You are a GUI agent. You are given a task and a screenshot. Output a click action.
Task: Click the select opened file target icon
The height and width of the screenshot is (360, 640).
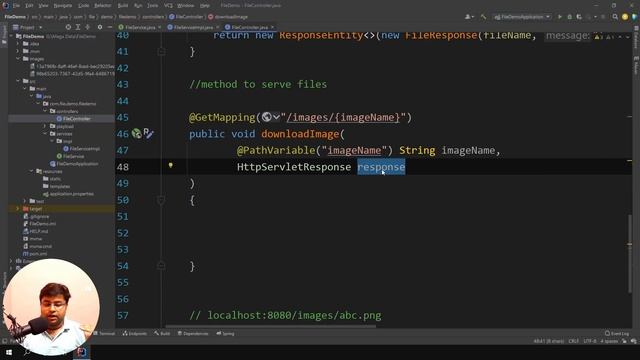pos(68,27)
